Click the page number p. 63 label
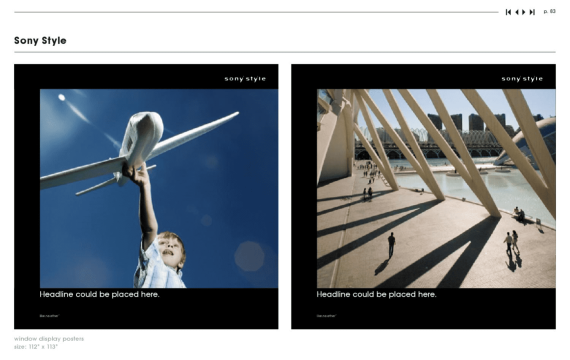The image size is (570, 360). (x=549, y=12)
